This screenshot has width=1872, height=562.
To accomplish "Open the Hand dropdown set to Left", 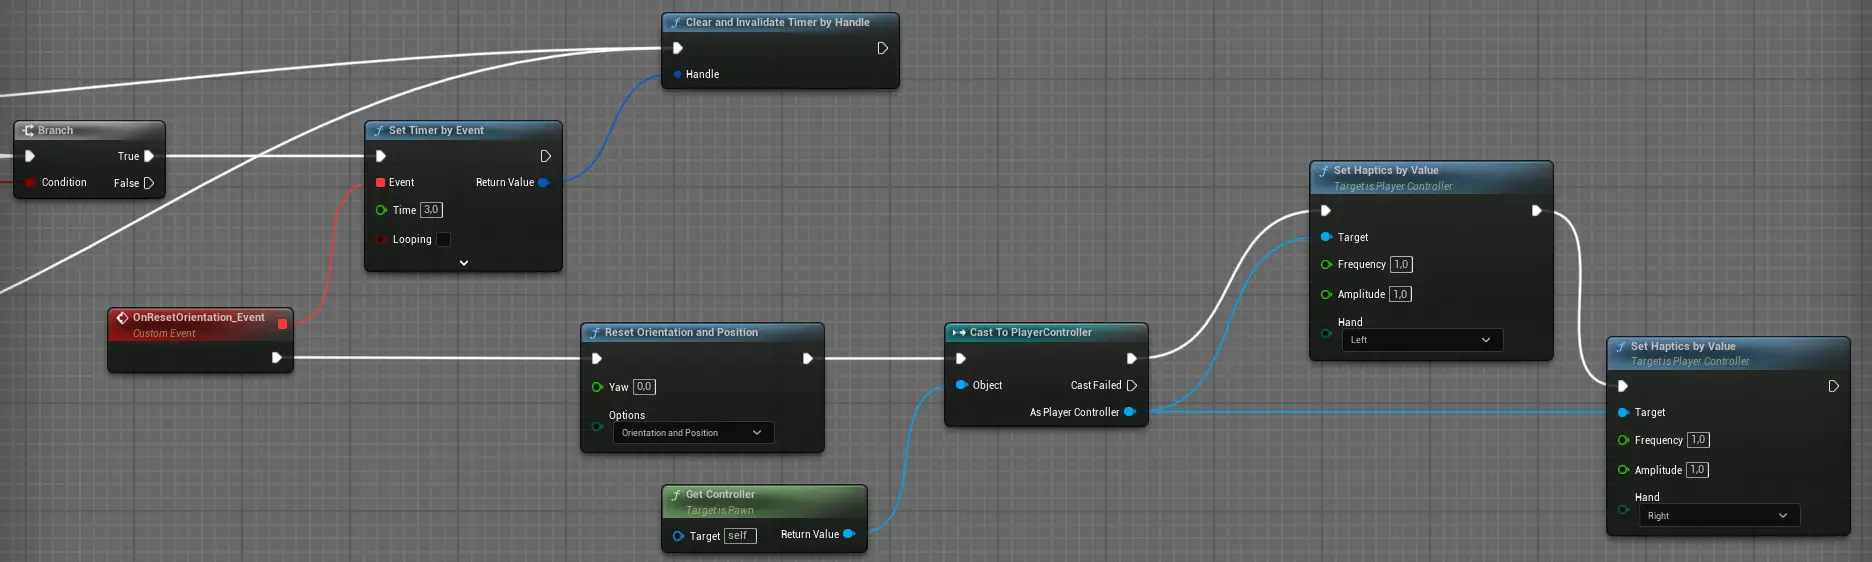I will [1421, 340].
